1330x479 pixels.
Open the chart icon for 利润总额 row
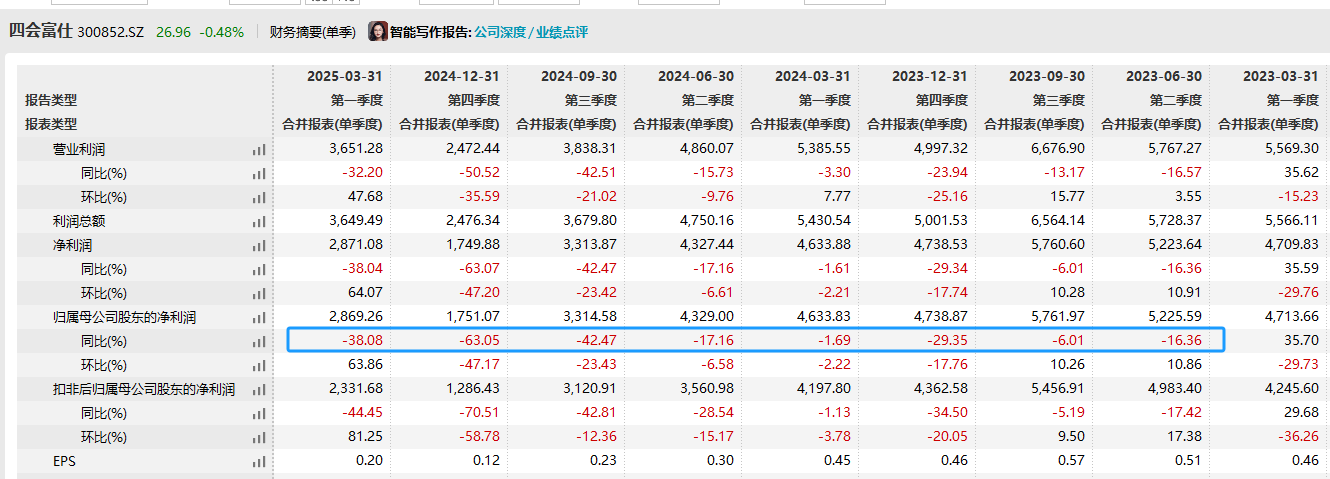[259, 221]
